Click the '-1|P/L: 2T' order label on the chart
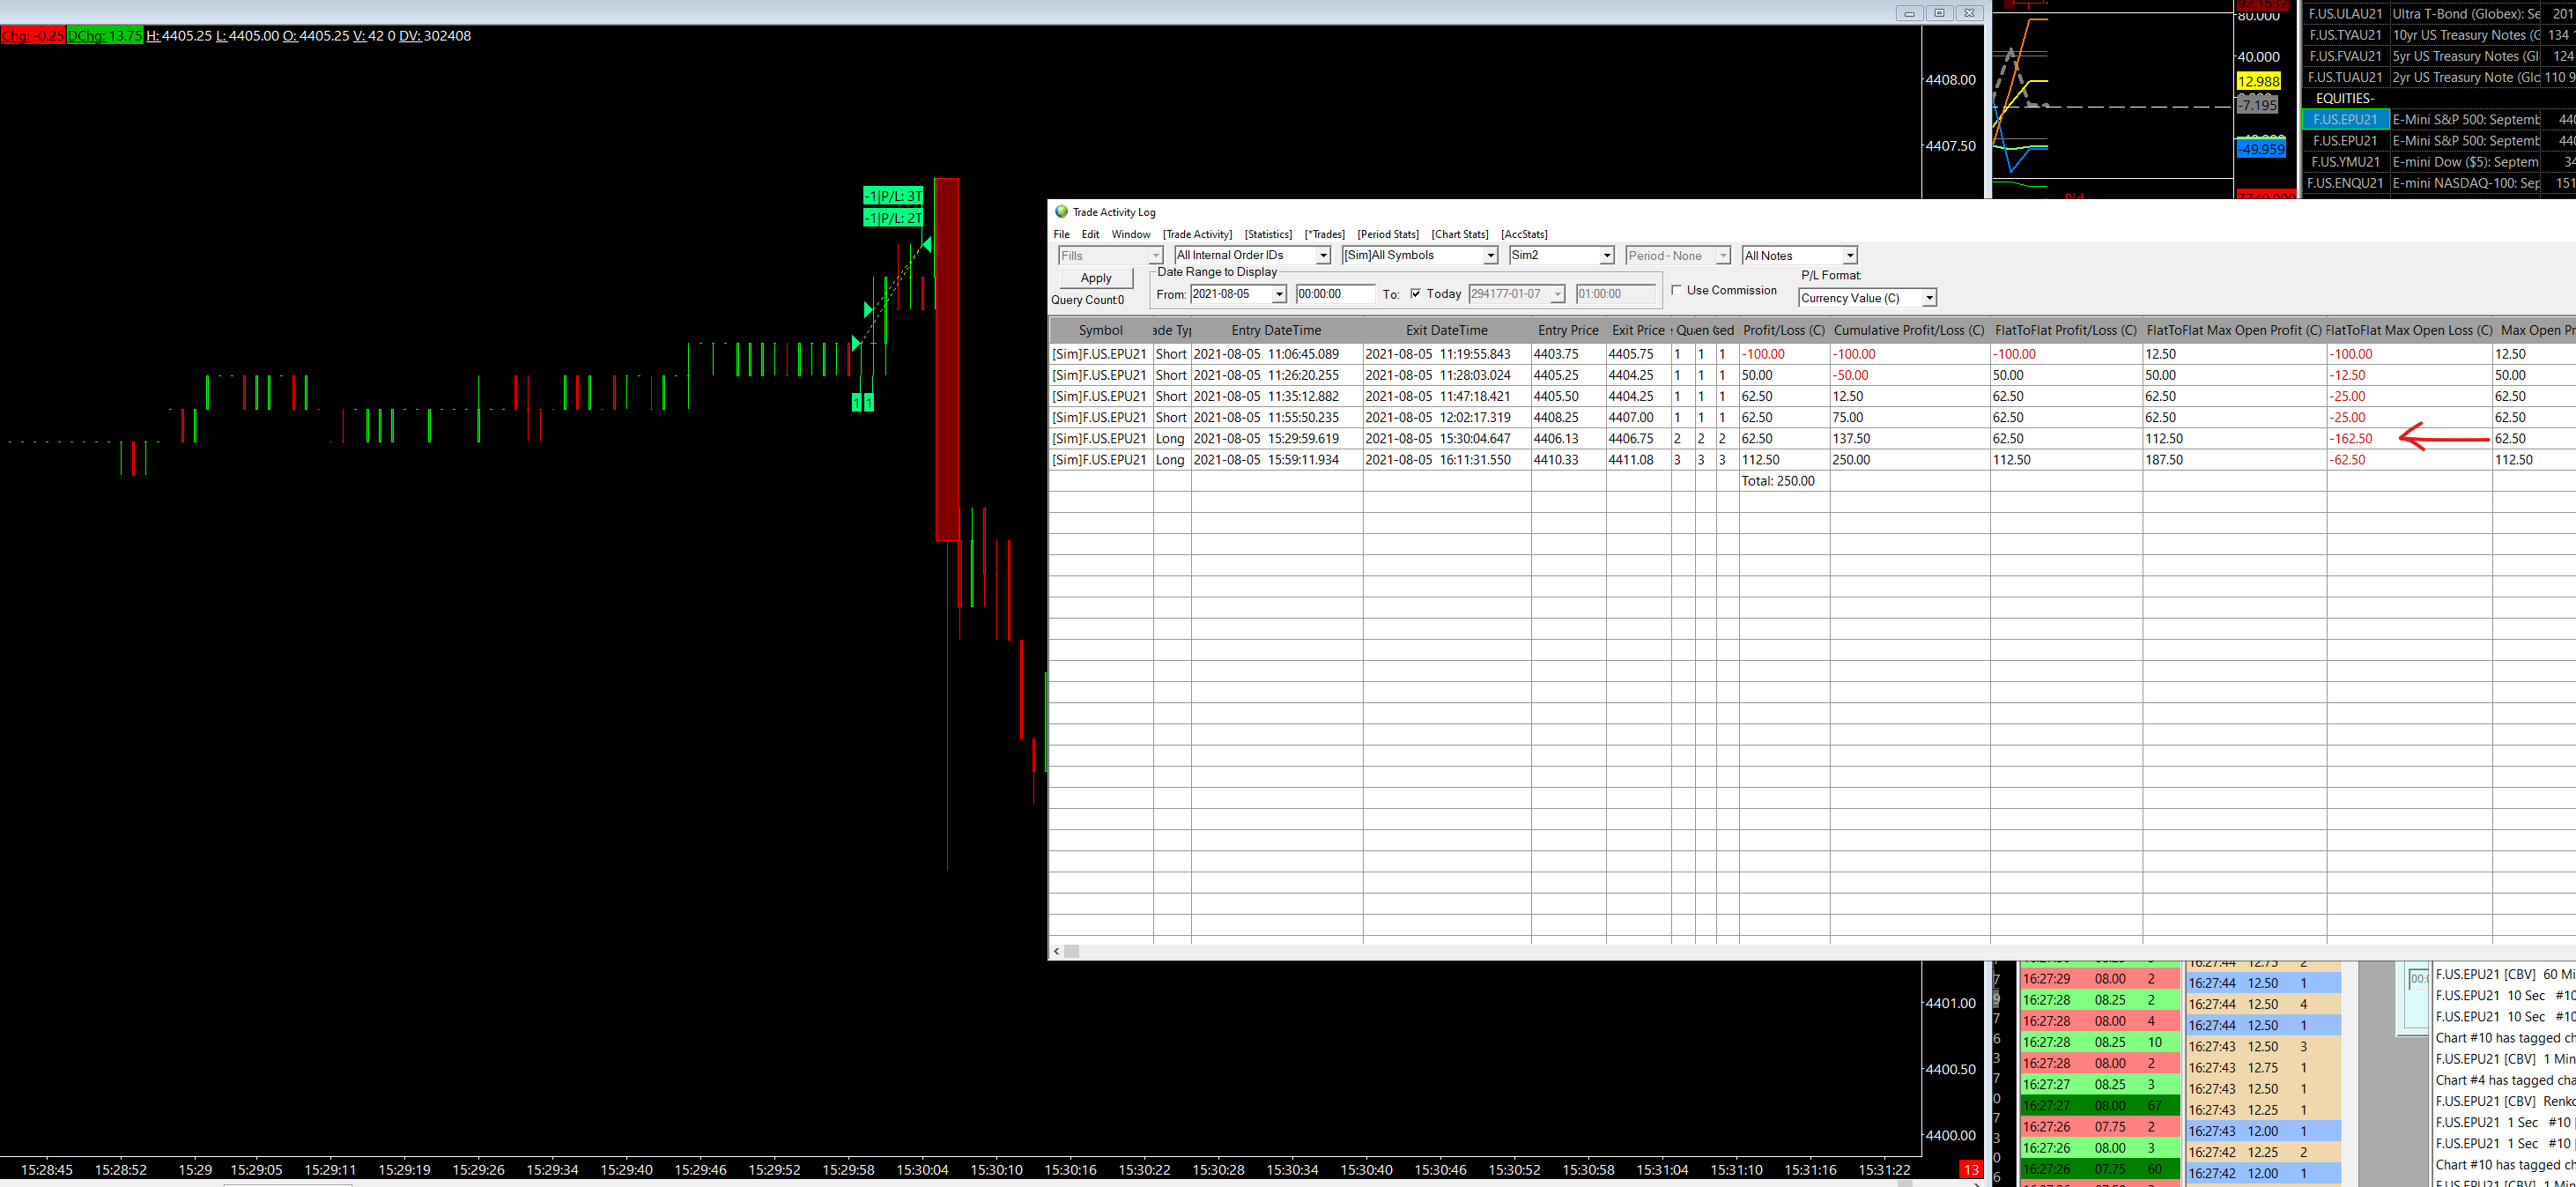This screenshot has width=2576, height=1187. pyautogui.click(x=893, y=218)
